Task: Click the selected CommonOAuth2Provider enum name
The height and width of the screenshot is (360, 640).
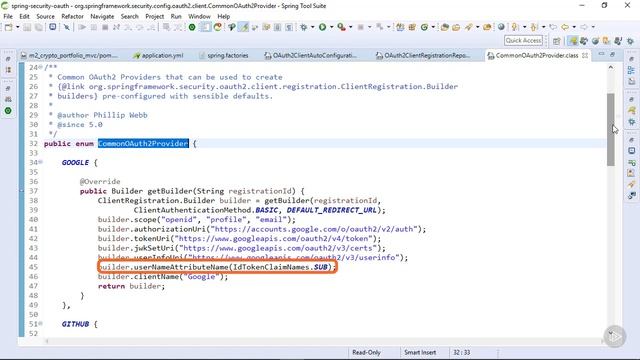Action: point(143,144)
